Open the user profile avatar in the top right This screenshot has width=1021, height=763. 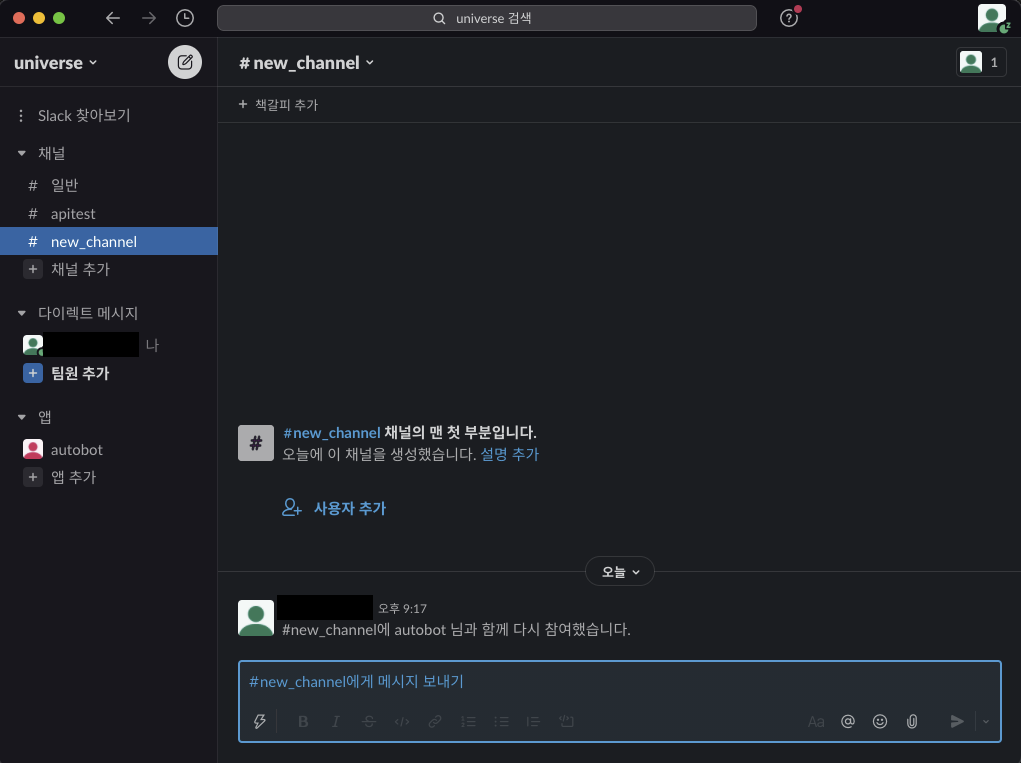pos(992,18)
